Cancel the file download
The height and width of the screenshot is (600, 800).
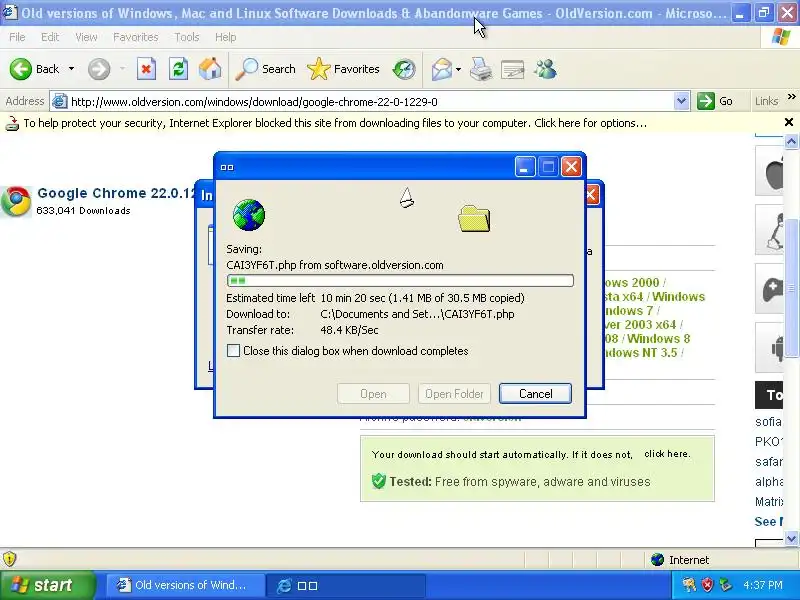[x=535, y=393]
